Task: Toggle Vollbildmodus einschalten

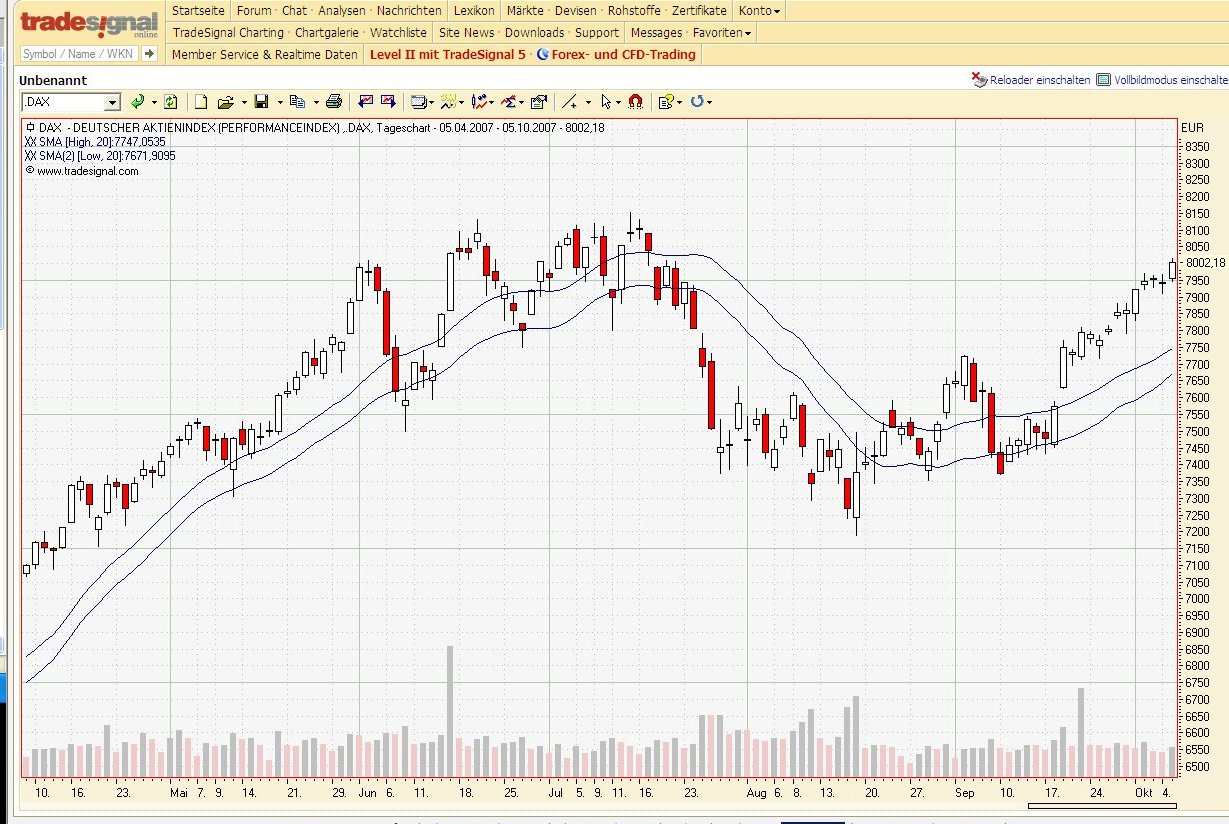Action: [1162, 80]
